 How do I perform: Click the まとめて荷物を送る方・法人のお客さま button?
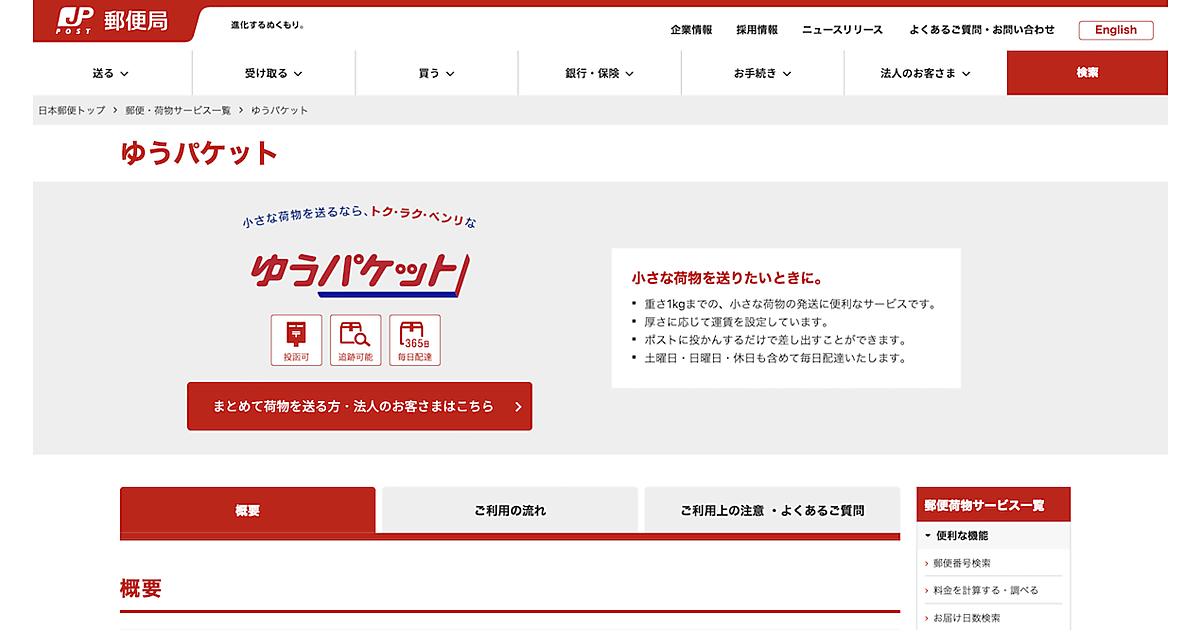(359, 406)
